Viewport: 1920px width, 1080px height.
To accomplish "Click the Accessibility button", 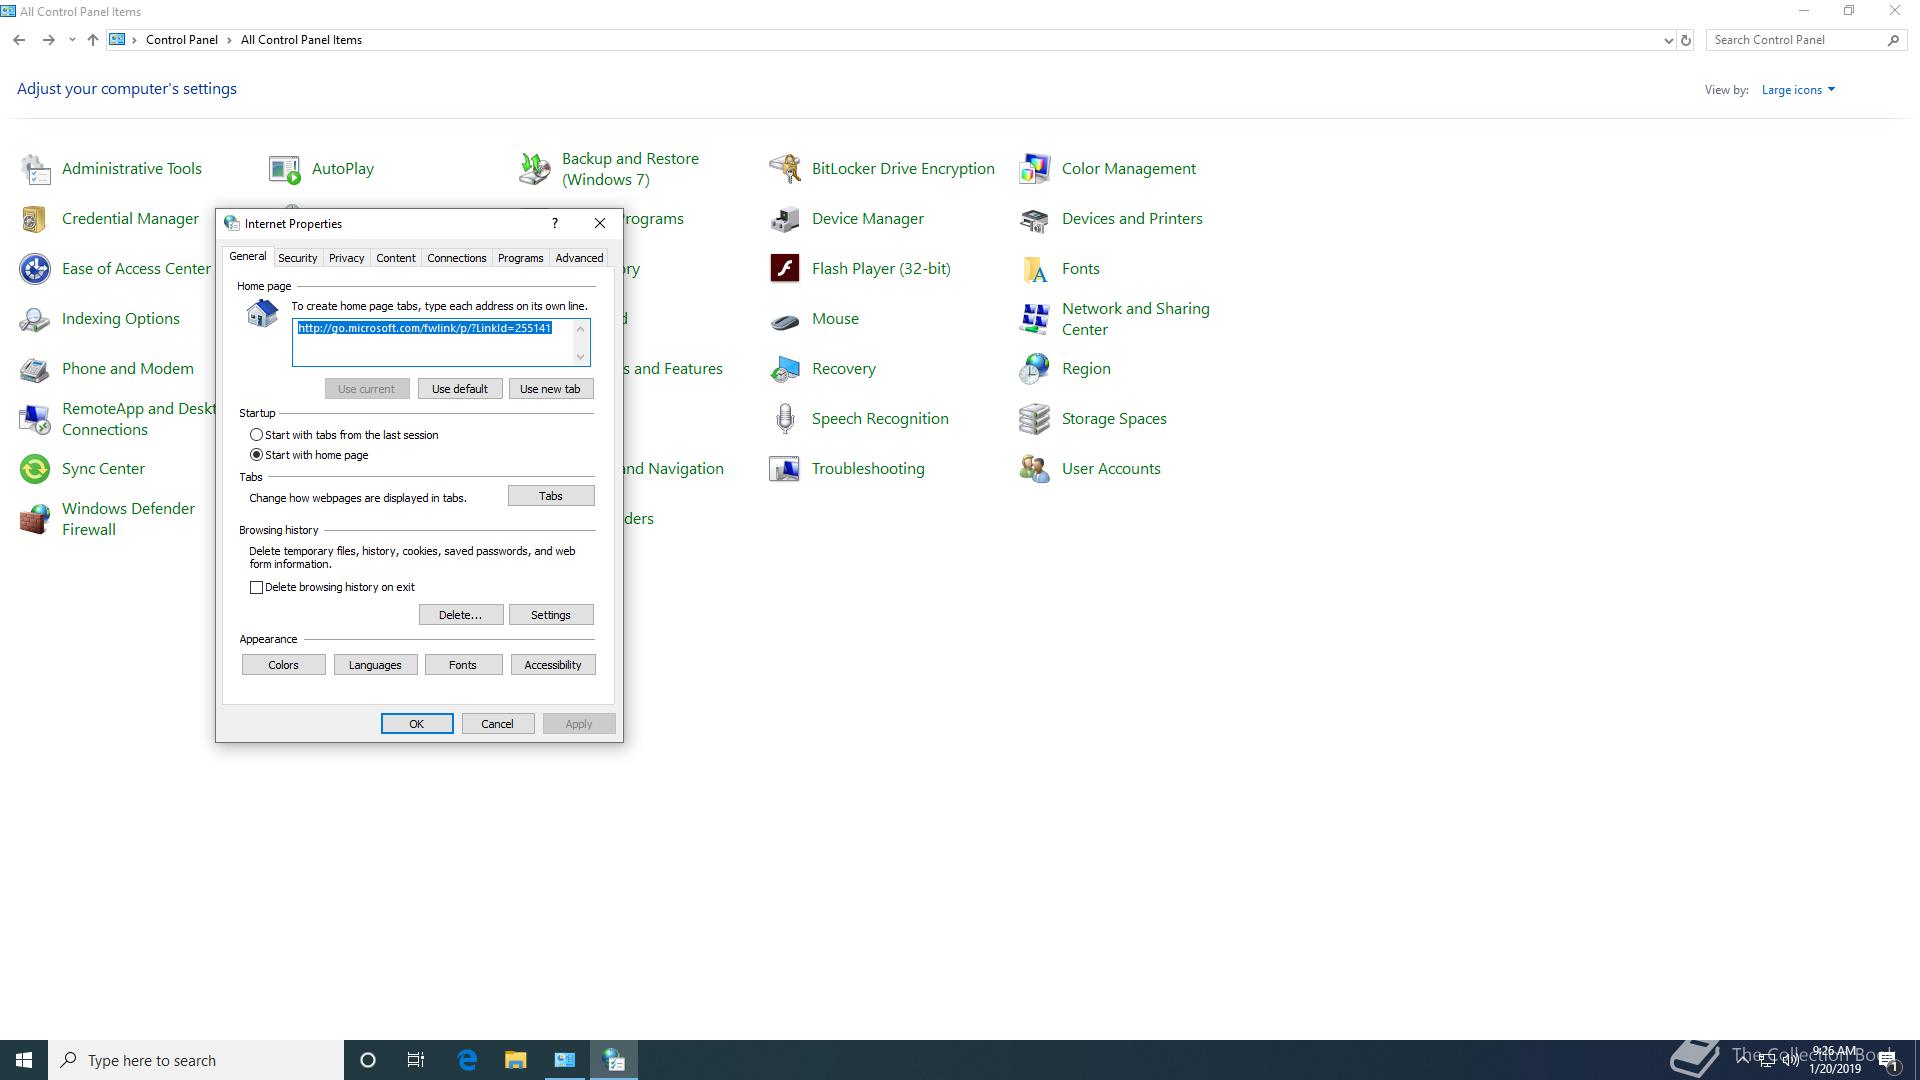I will click(x=553, y=665).
